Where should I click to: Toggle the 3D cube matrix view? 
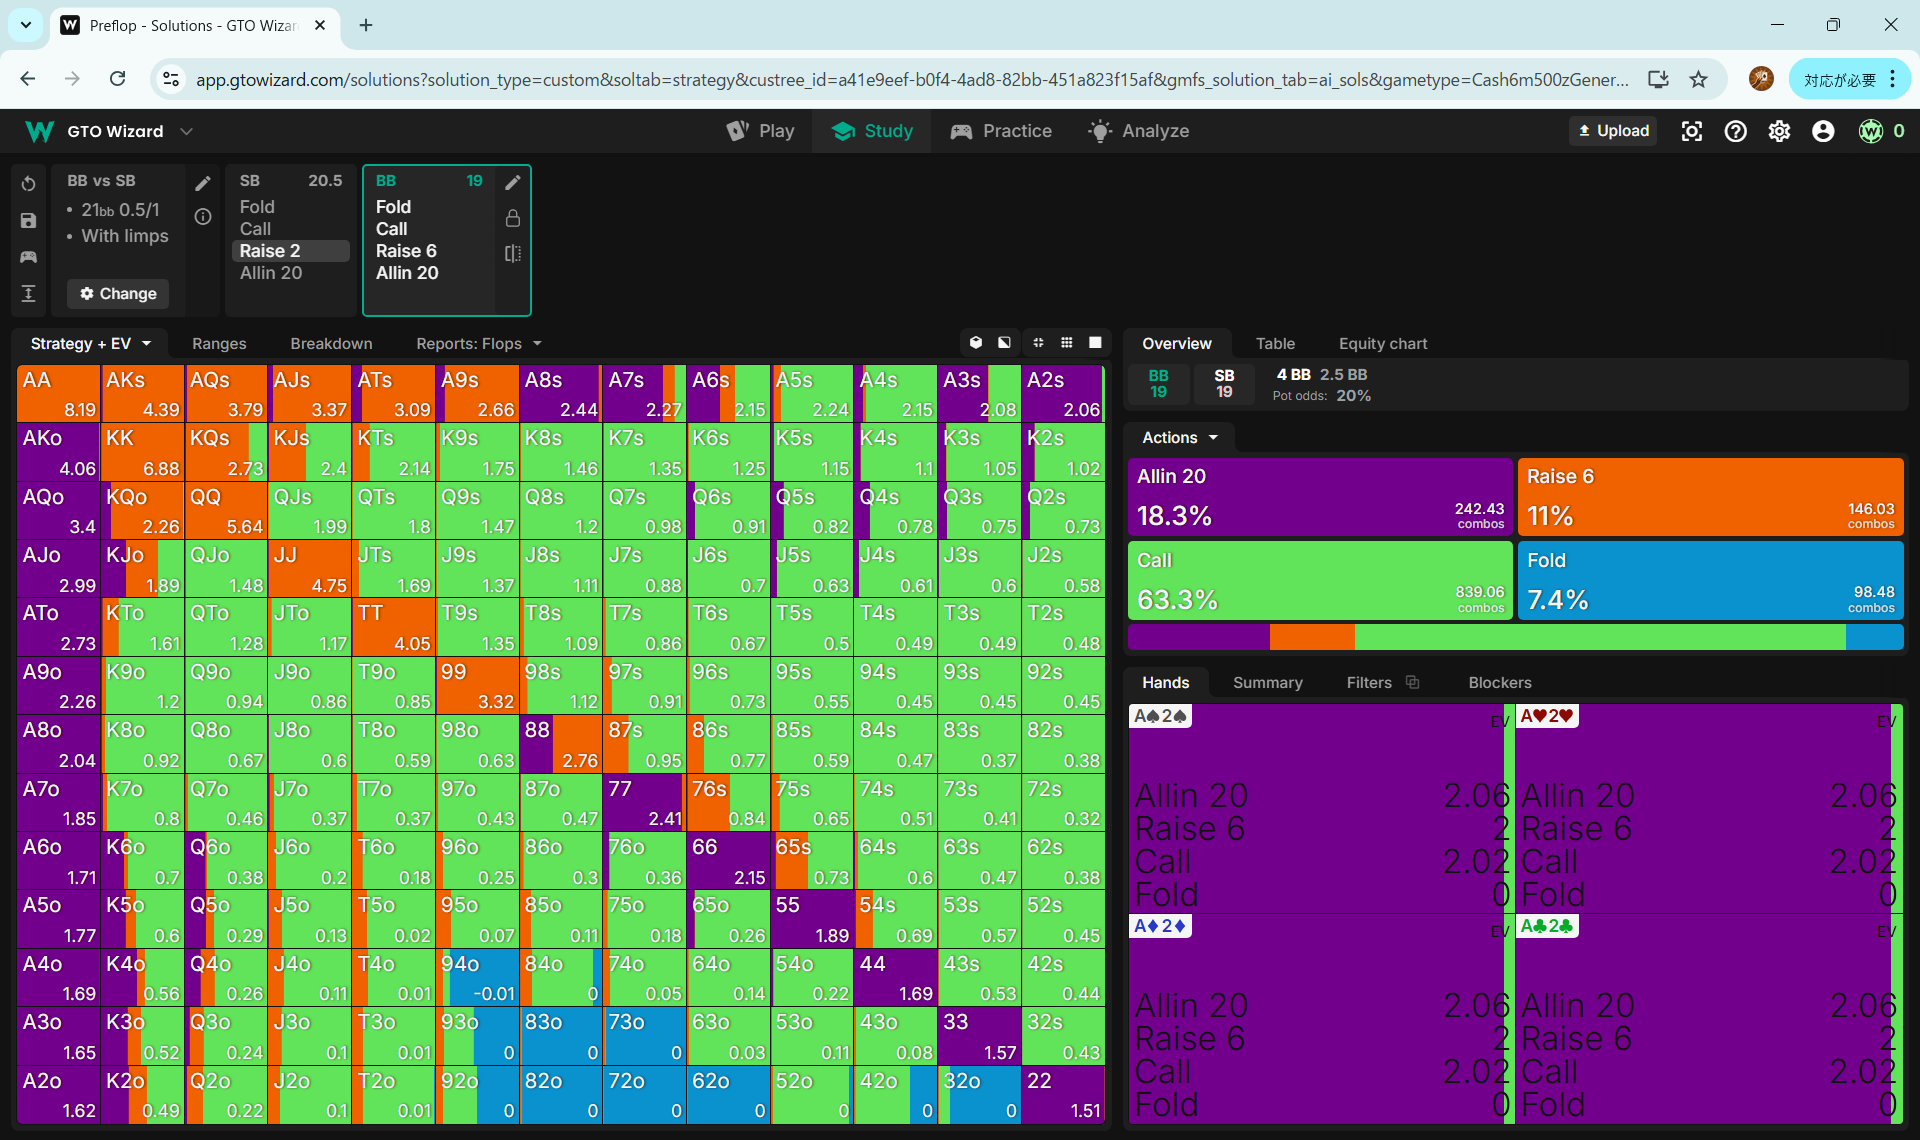pos(976,343)
